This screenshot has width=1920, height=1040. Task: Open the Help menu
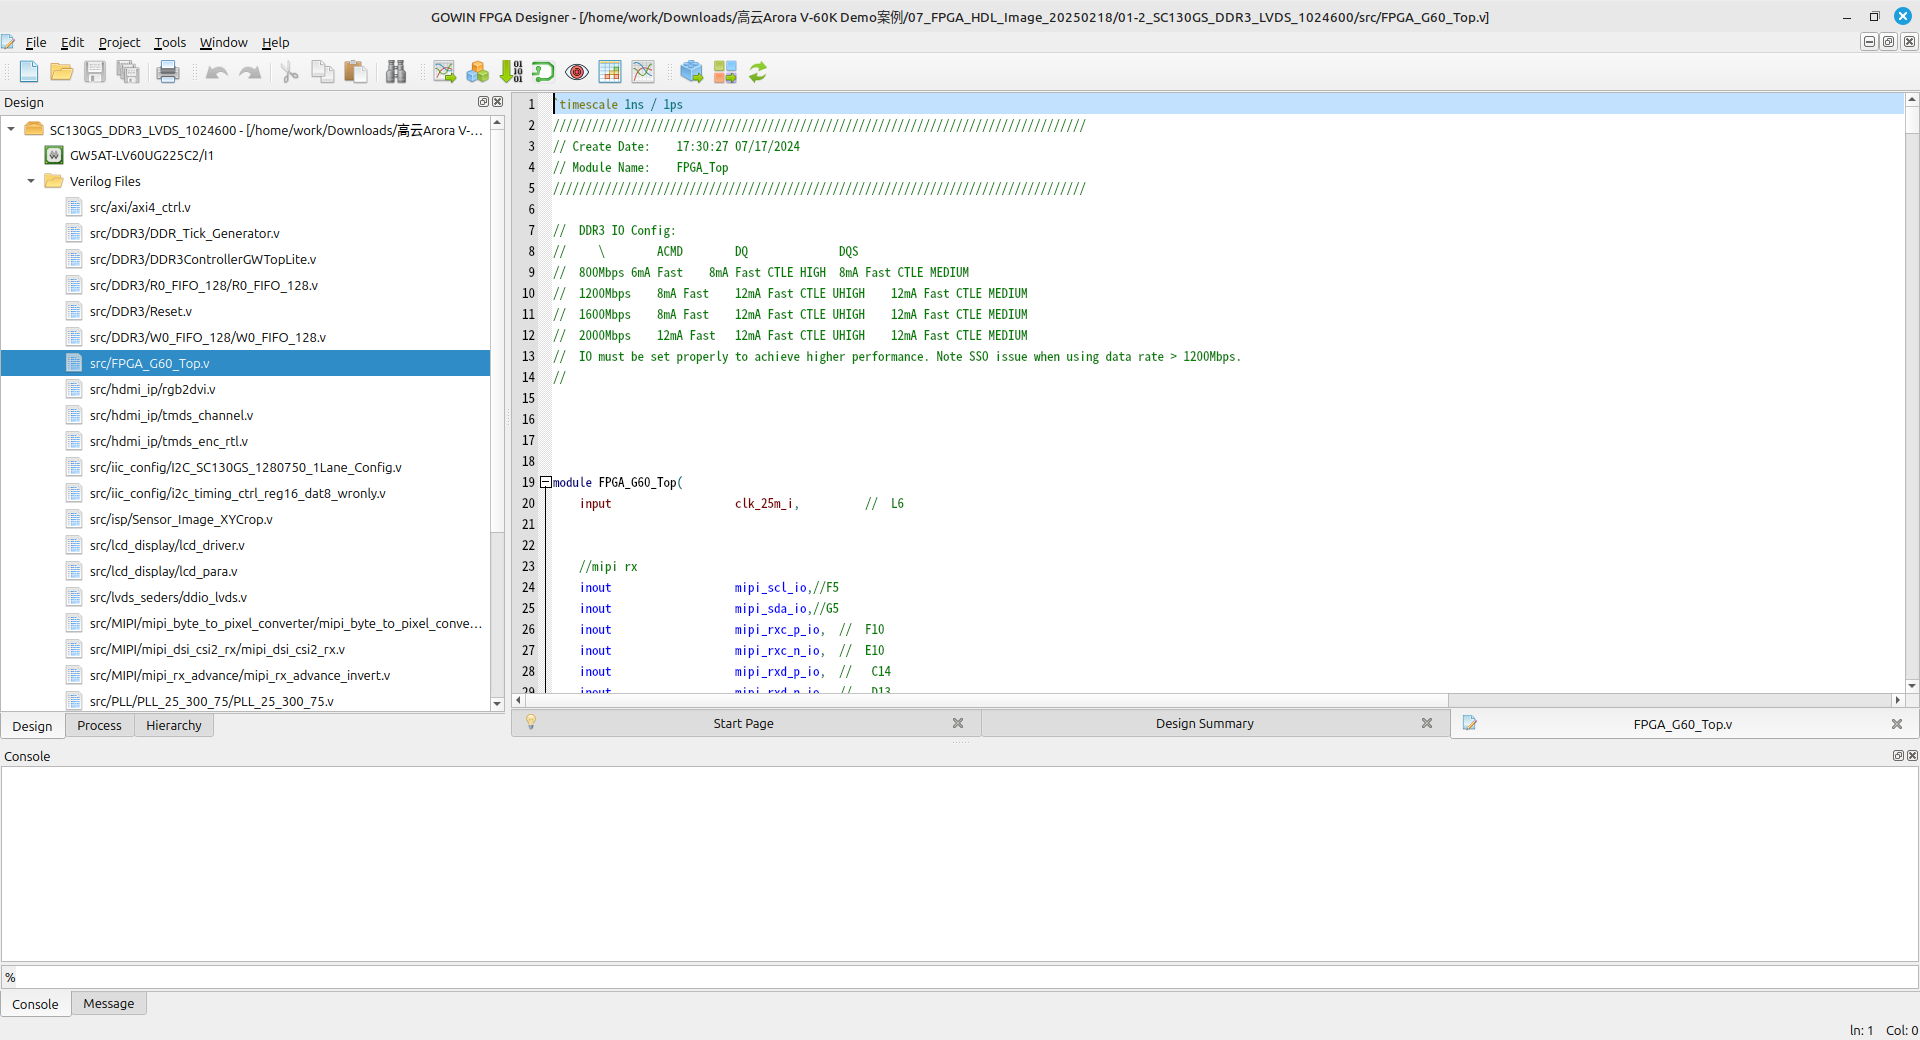[276, 42]
